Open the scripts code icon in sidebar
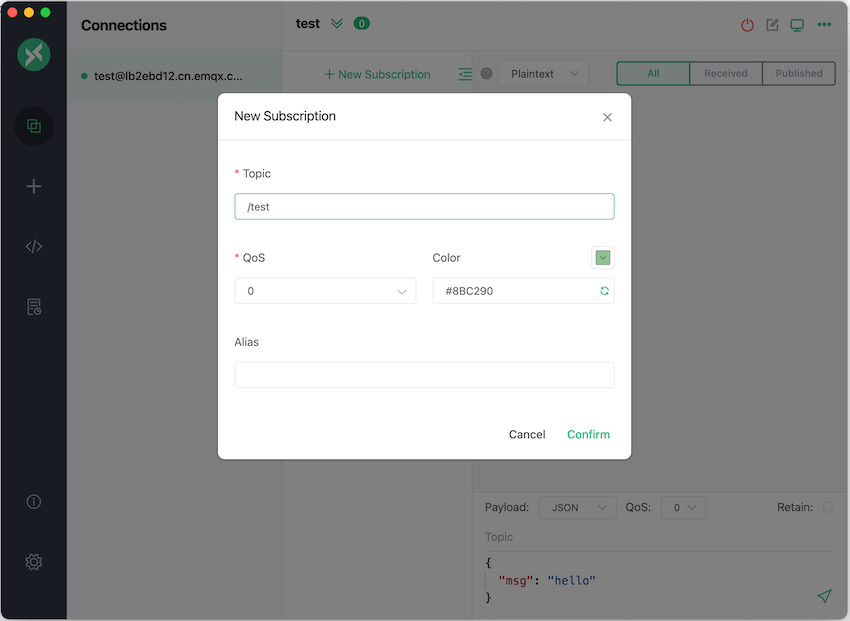The width and height of the screenshot is (850, 621). click(x=34, y=247)
